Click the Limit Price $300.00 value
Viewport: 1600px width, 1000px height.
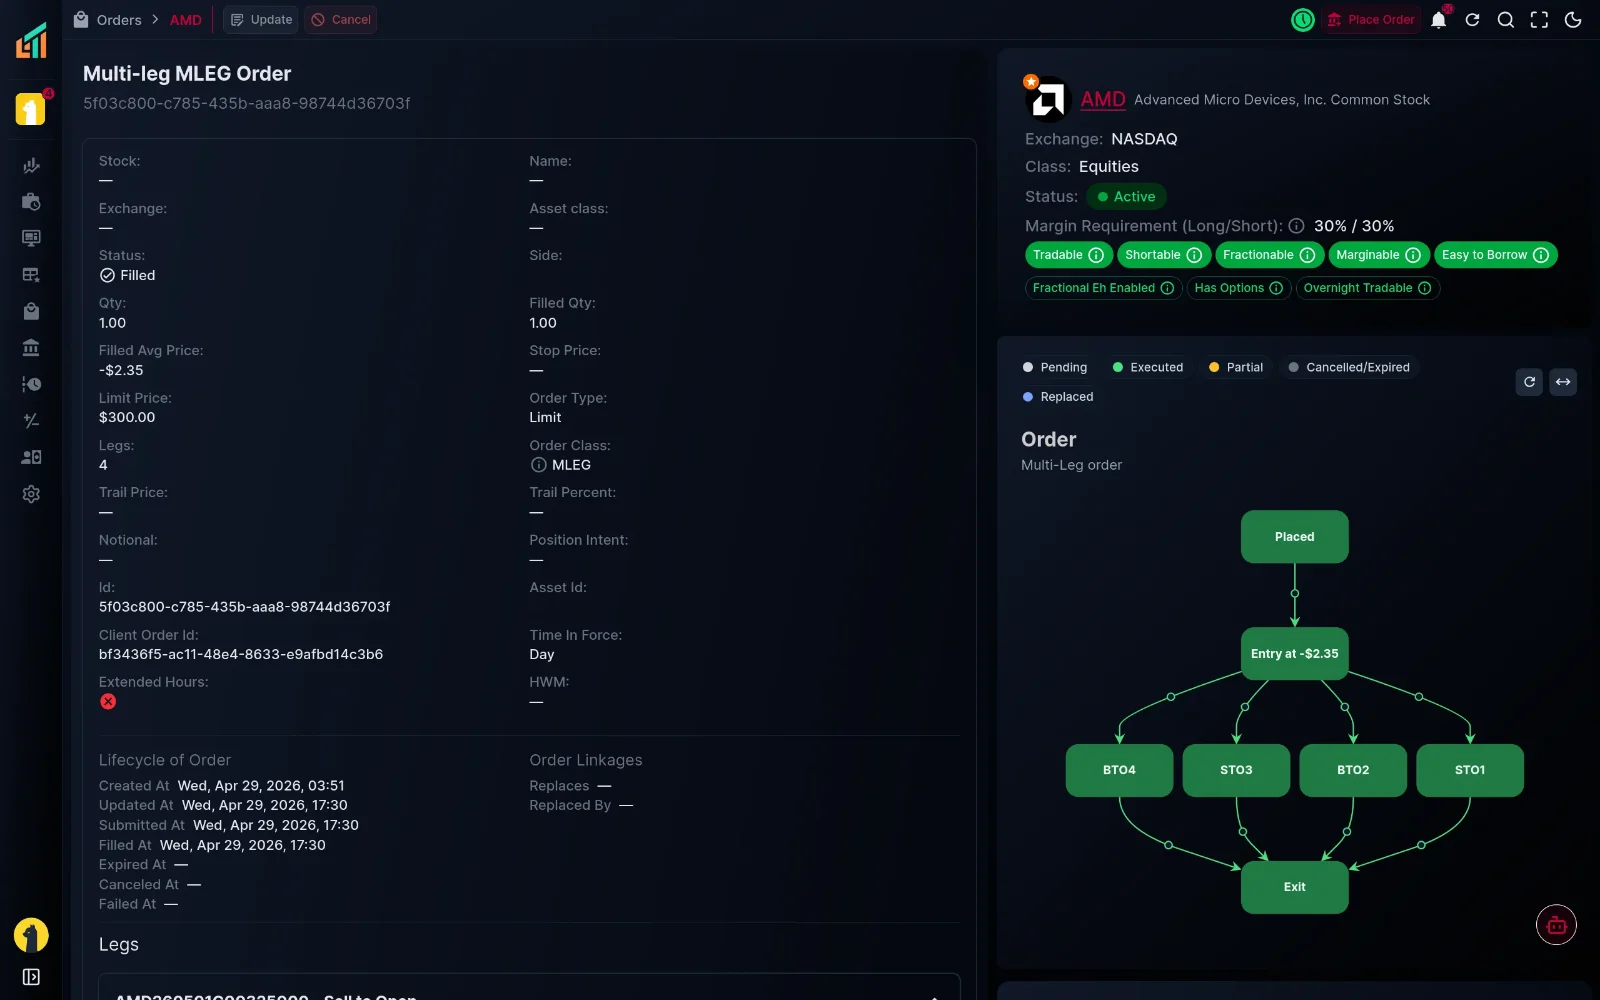click(x=127, y=417)
